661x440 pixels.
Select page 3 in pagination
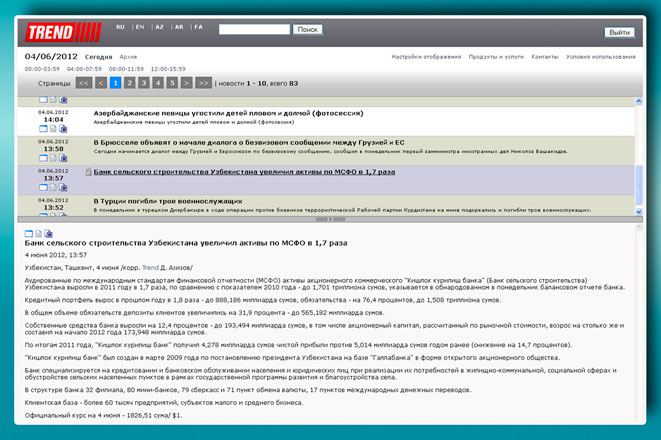coord(144,83)
